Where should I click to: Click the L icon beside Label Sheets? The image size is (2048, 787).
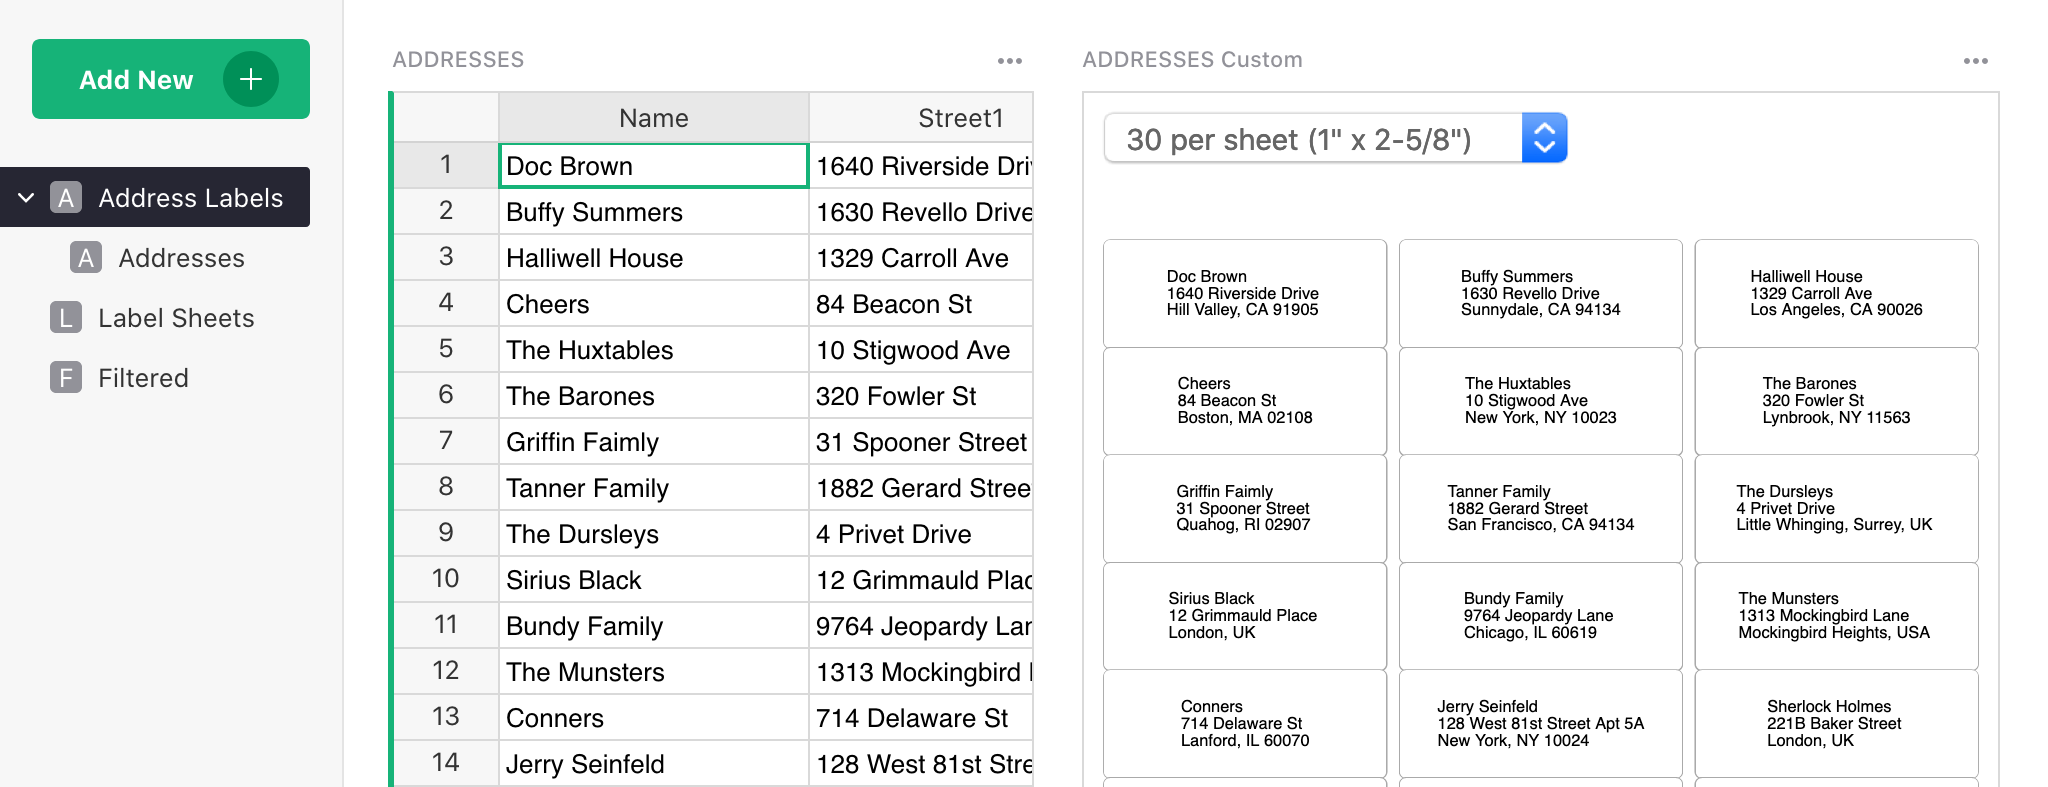click(x=66, y=318)
